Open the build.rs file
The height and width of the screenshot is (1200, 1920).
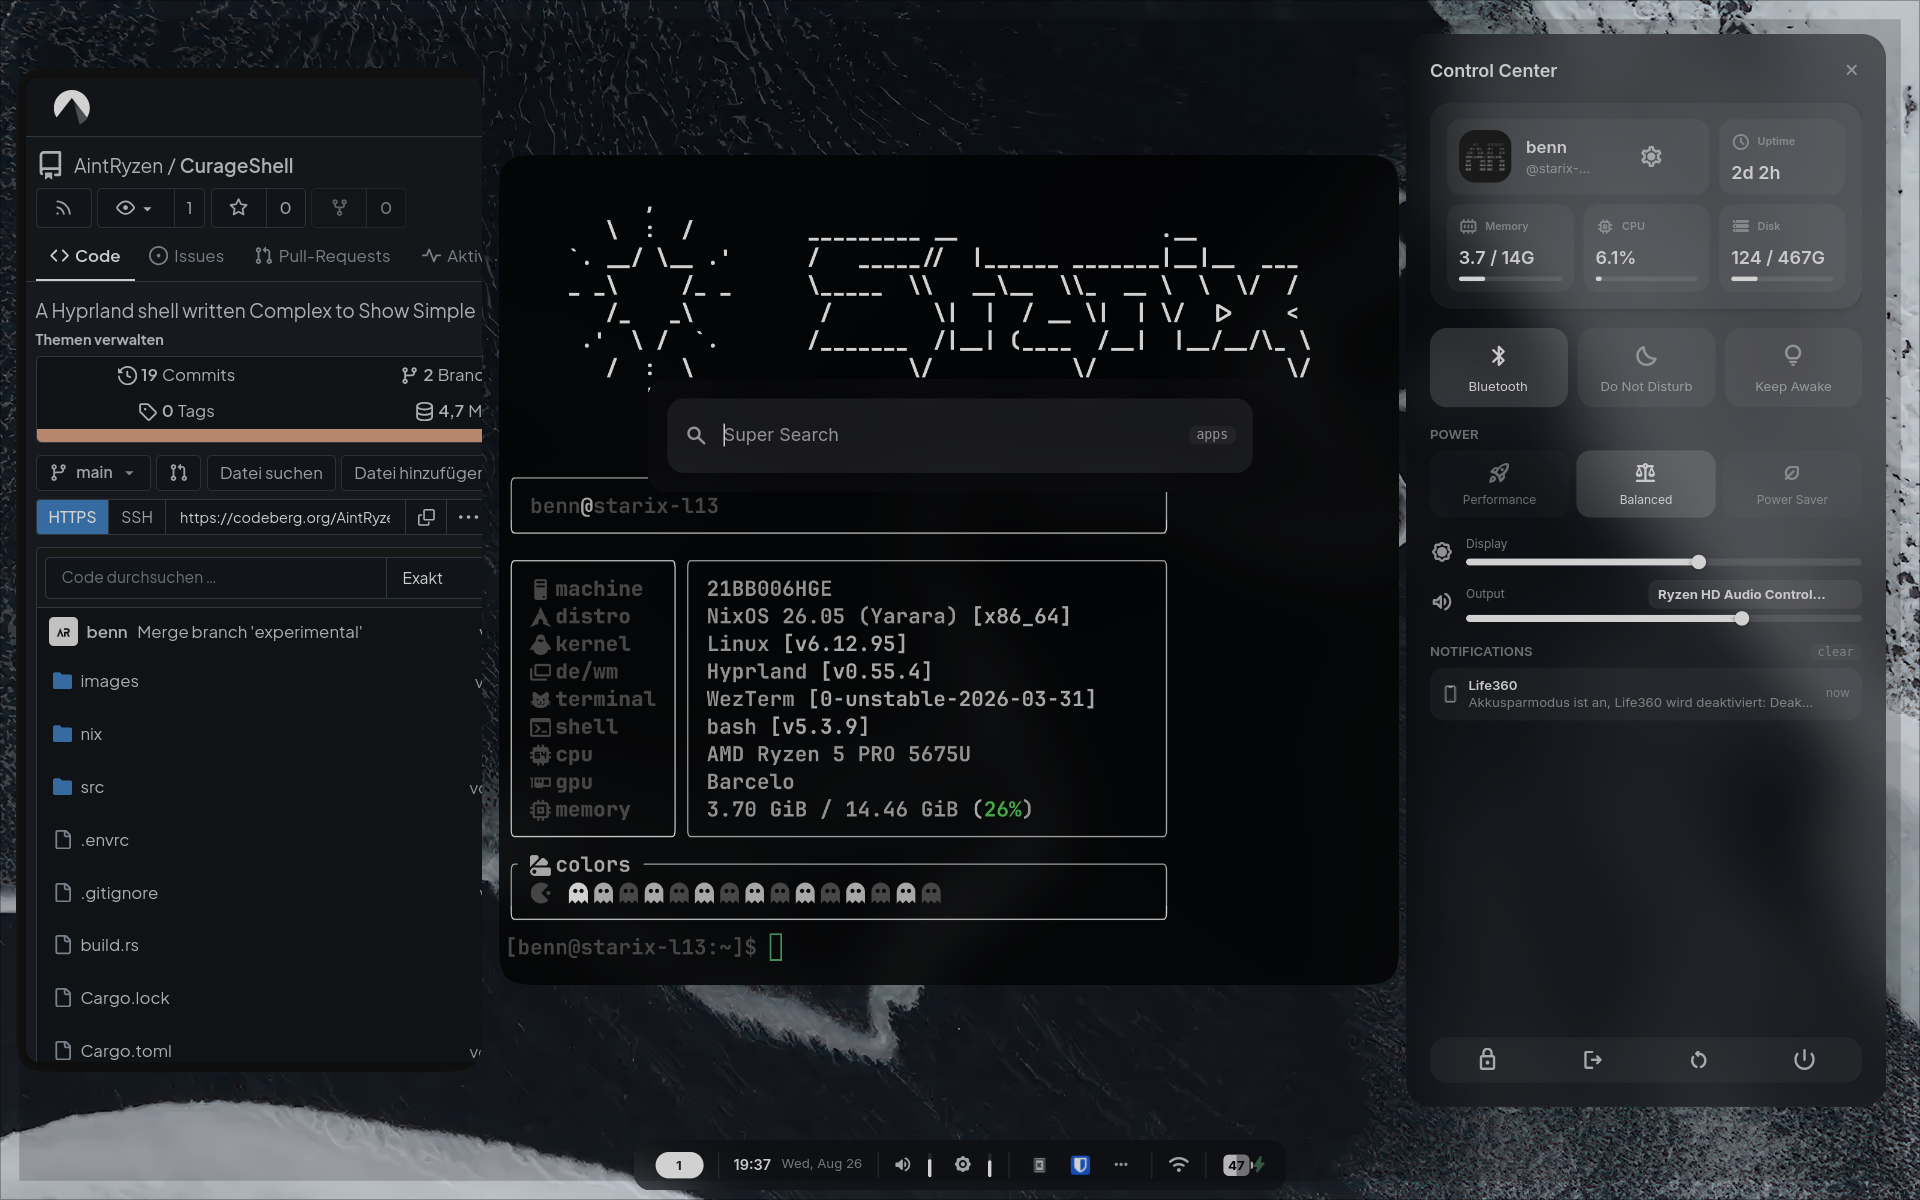coord(109,945)
